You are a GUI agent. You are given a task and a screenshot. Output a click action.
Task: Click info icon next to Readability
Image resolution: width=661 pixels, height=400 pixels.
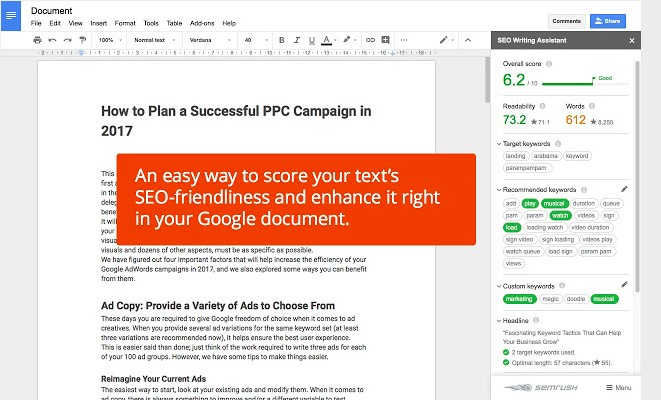[543, 106]
